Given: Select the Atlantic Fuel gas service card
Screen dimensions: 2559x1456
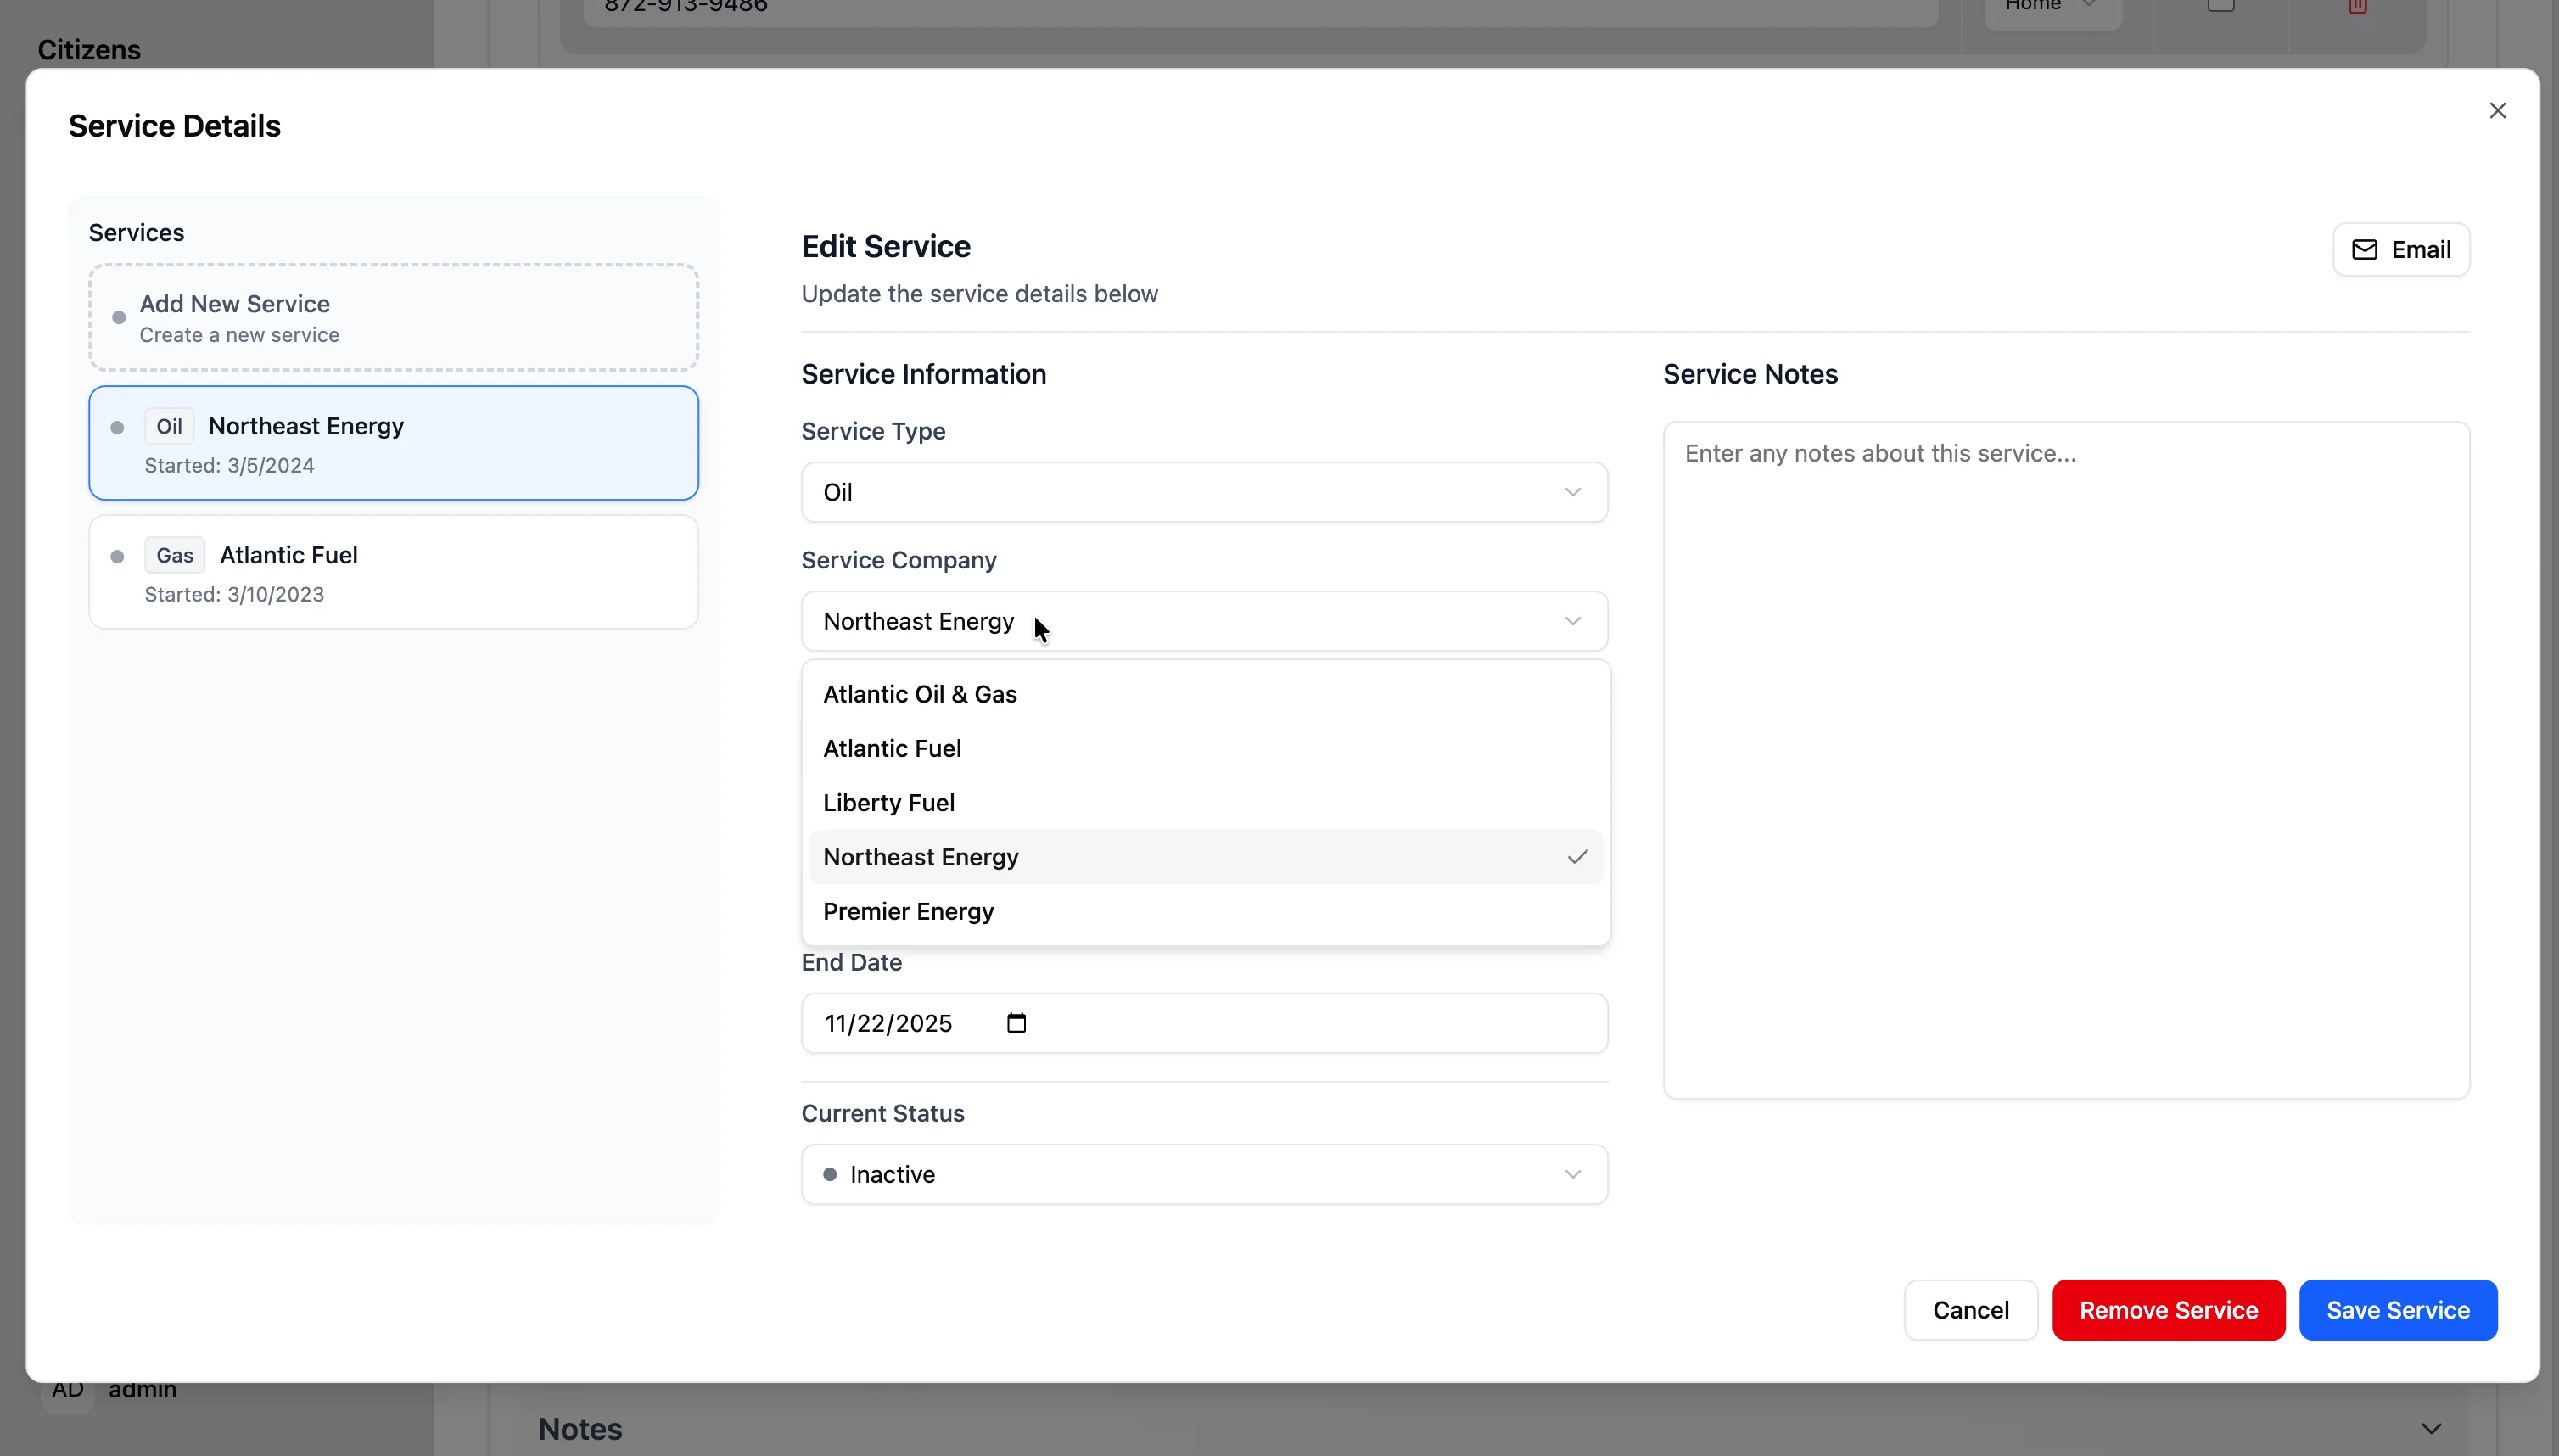Looking at the screenshot, I should (x=393, y=573).
